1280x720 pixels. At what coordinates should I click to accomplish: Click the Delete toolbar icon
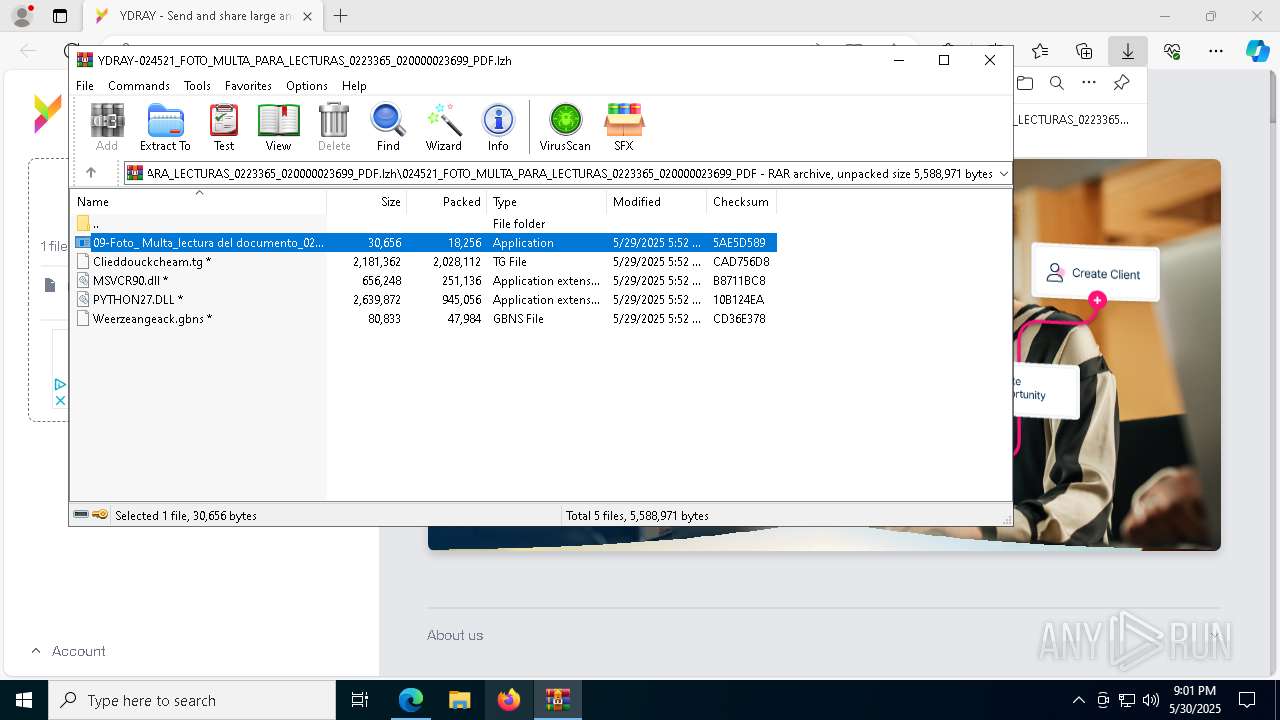point(334,127)
